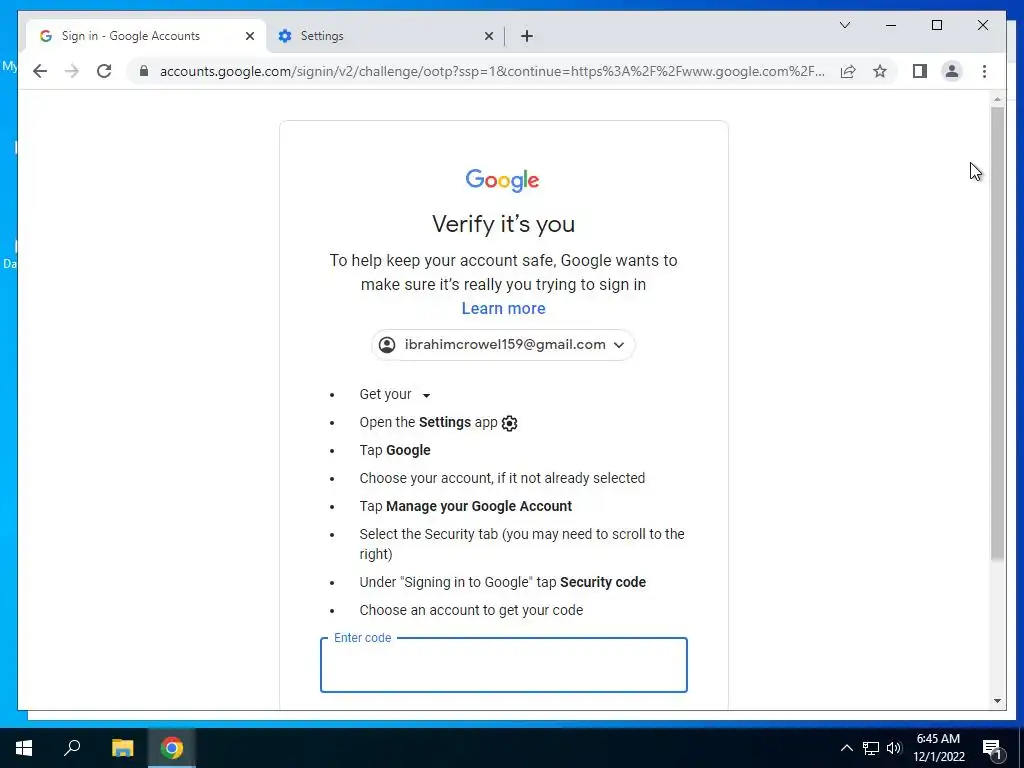Open Windows taskbar search
The height and width of the screenshot is (768, 1024).
point(72,748)
